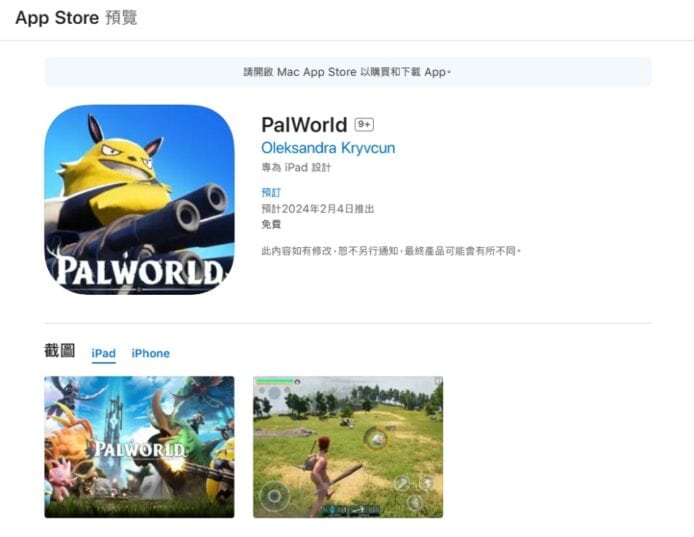Viewport: 694px width, 537px height.
Task: Select the 預計2024年2月4日推出 release date text
Action: pos(318,209)
